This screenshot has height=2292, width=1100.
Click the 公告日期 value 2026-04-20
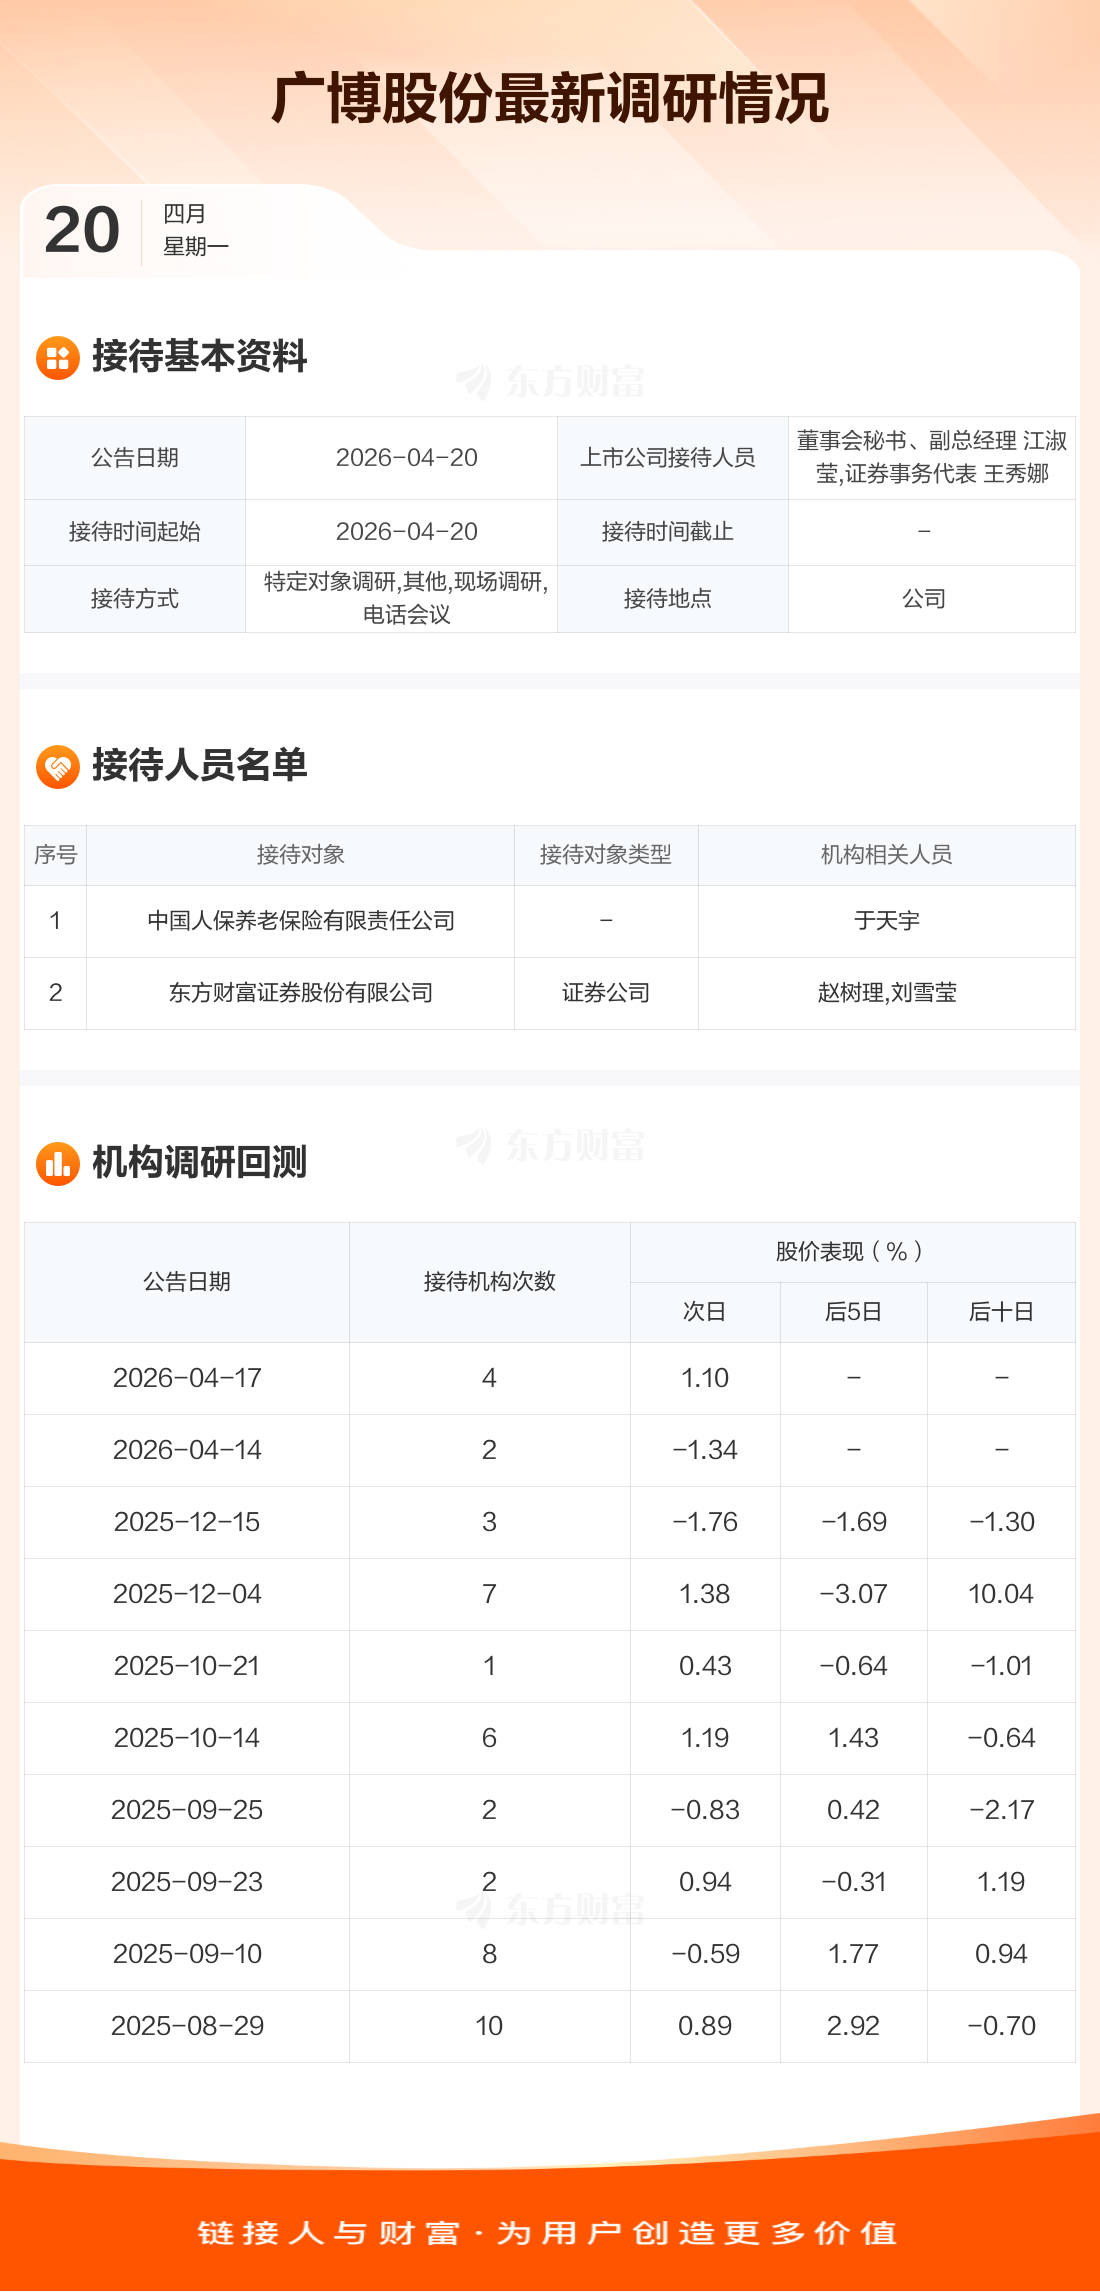407,458
